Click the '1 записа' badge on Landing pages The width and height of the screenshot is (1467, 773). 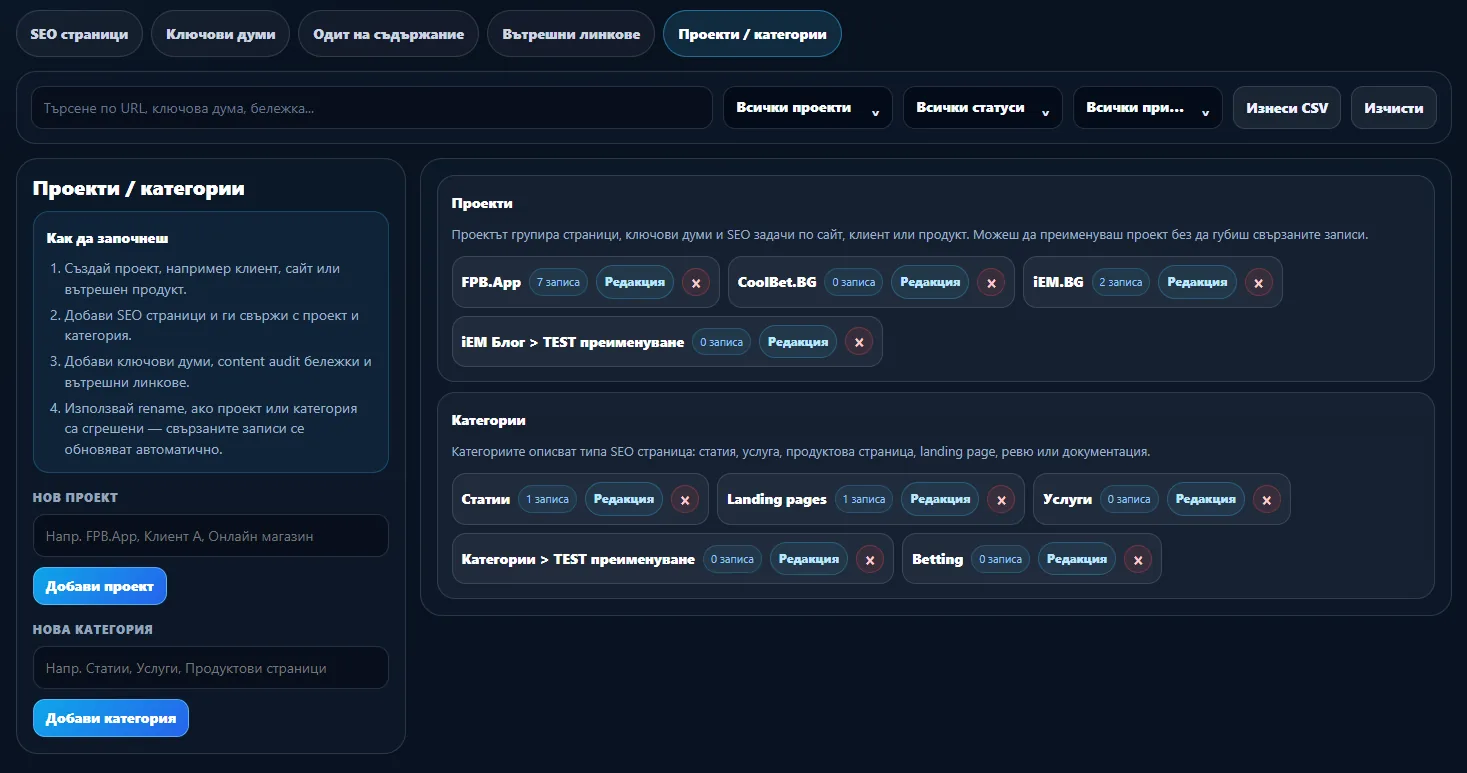pyautogui.click(x=864, y=499)
